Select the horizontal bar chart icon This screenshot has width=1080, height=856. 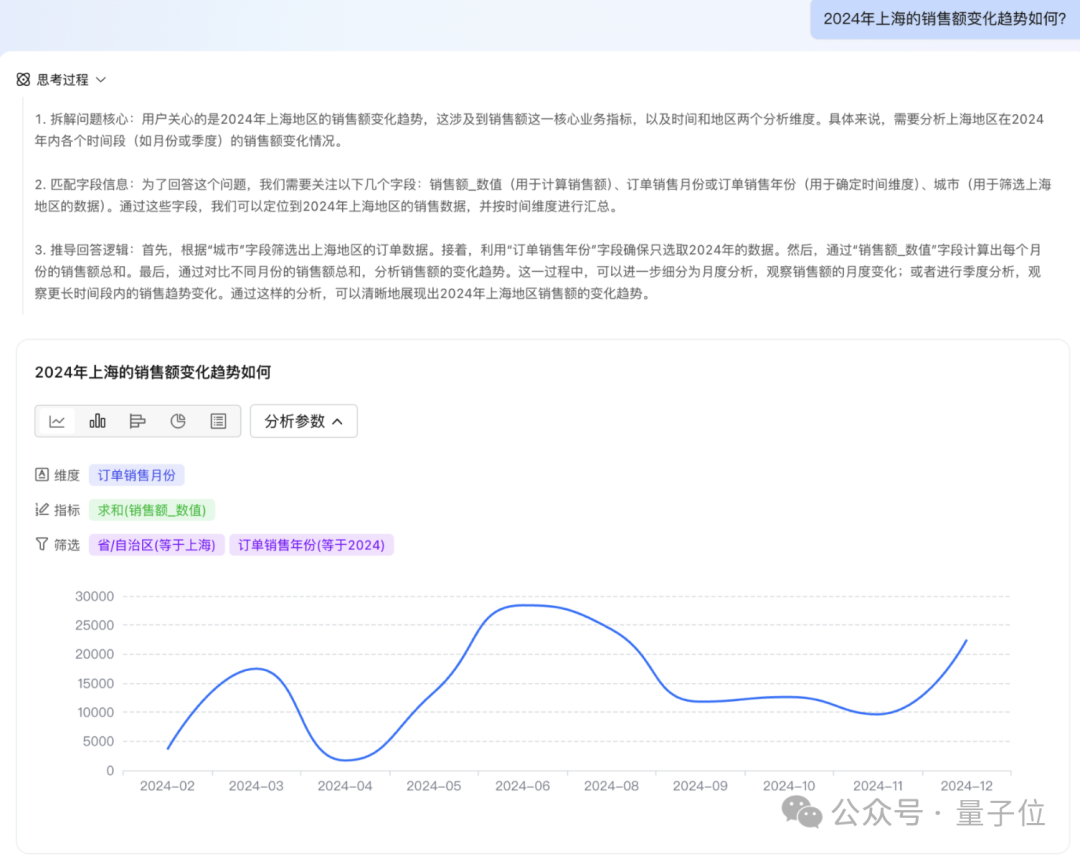click(x=138, y=420)
